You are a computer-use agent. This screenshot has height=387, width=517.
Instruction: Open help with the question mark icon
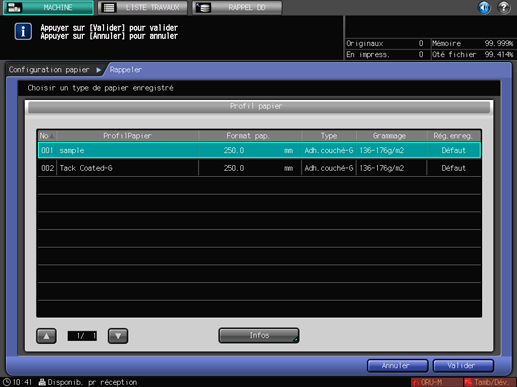(504, 7)
